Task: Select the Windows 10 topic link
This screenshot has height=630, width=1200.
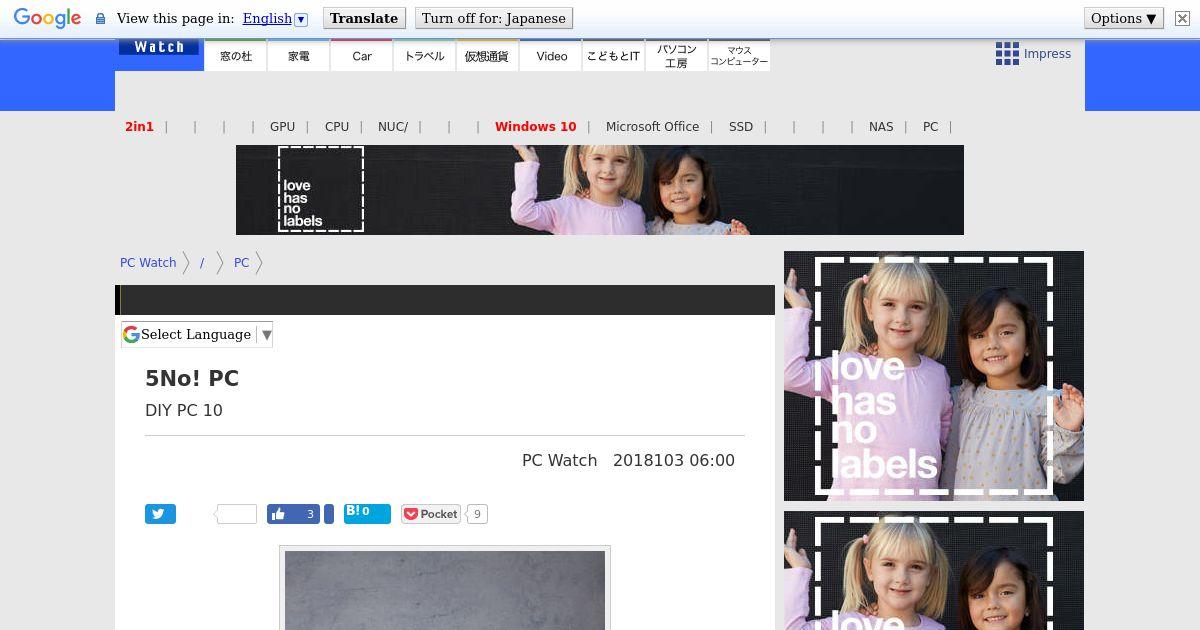Action: (x=535, y=127)
